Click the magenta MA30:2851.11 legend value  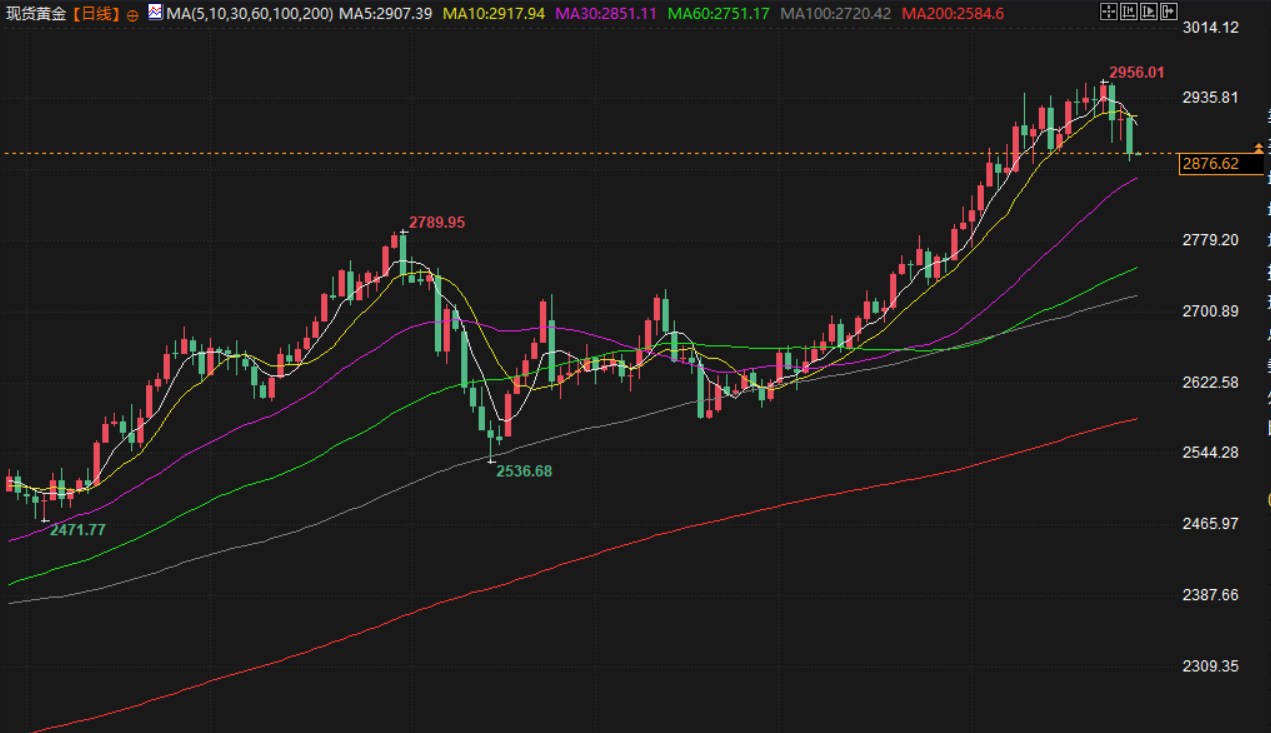pyautogui.click(x=605, y=14)
